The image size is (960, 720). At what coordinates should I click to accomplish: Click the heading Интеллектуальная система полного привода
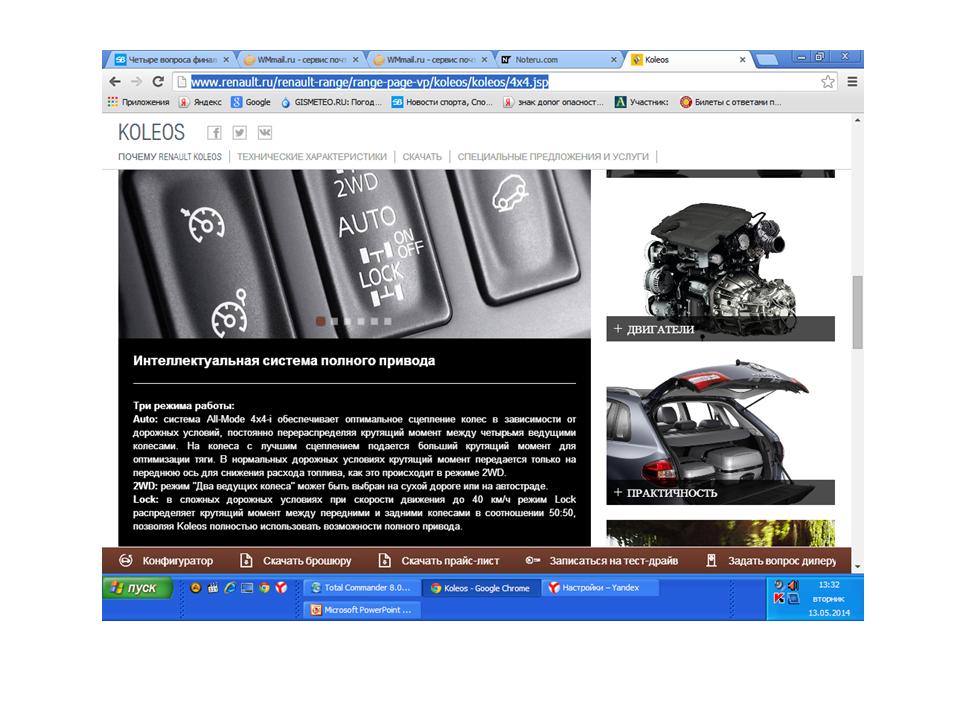[284, 361]
